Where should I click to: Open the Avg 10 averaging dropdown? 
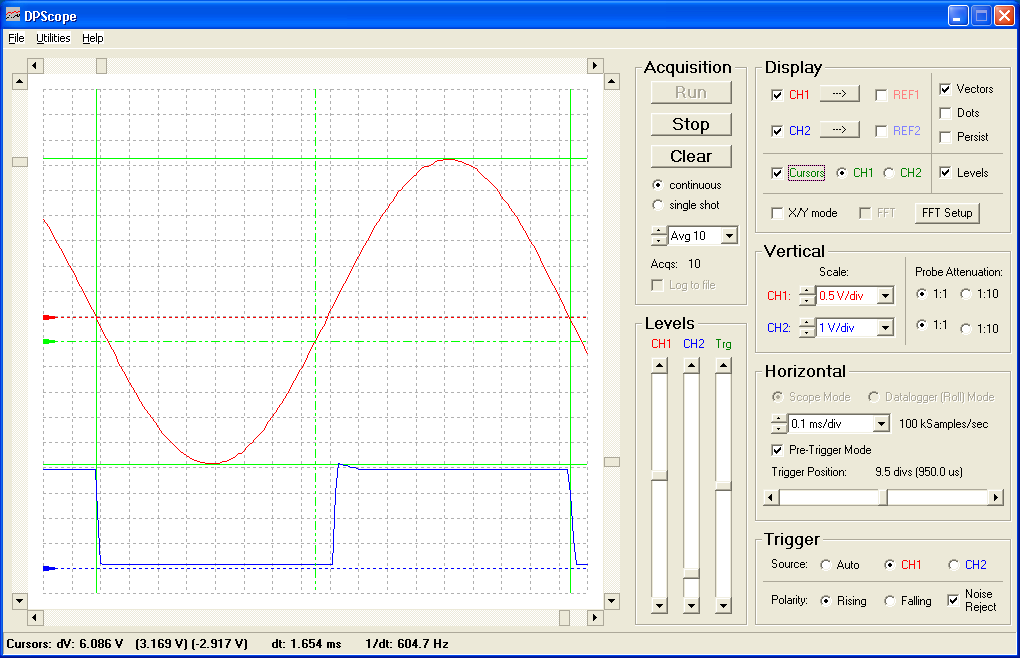tap(728, 235)
